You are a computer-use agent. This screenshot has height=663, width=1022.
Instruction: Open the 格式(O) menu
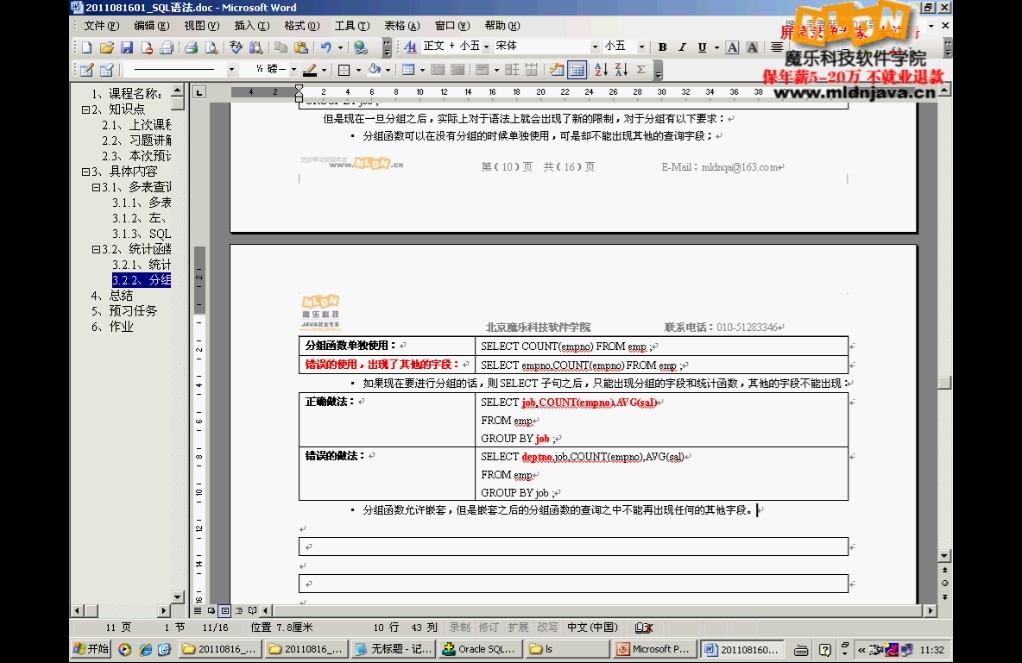pos(302,25)
